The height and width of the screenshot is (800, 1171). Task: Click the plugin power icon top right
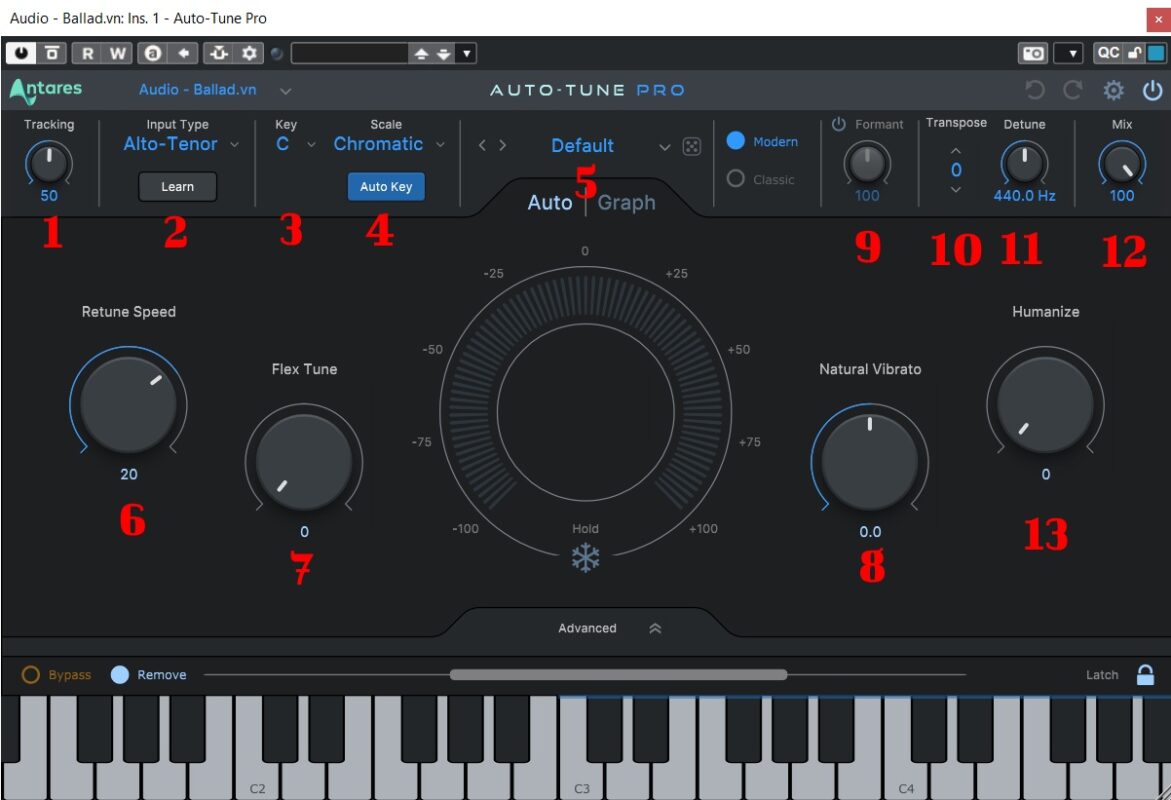(1154, 89)
